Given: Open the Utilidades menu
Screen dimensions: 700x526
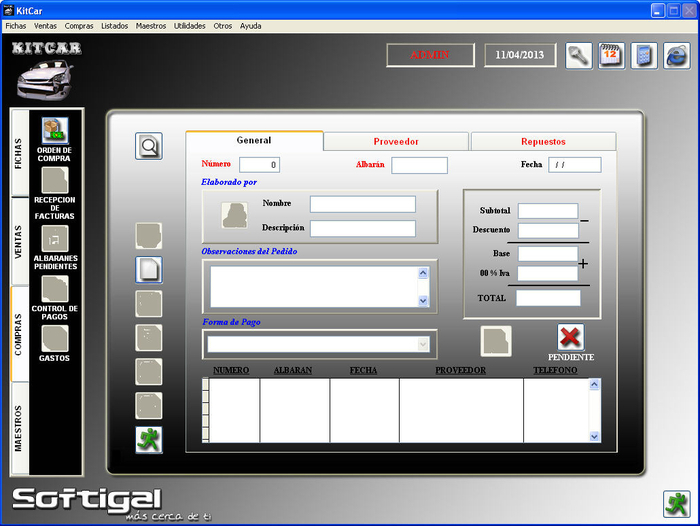Looking at the screenshot, I should click(x=190, y=26).
